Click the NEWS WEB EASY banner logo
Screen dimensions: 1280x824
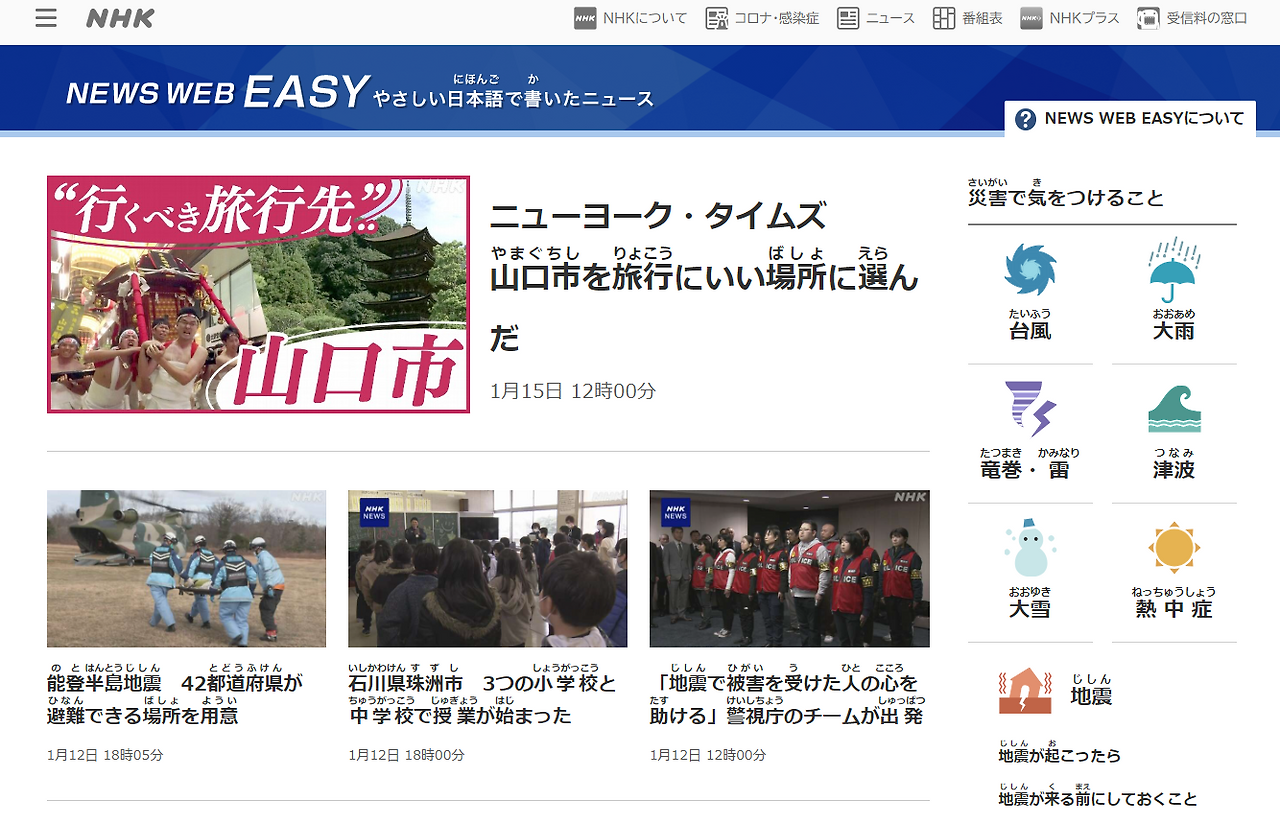point(218,92)
